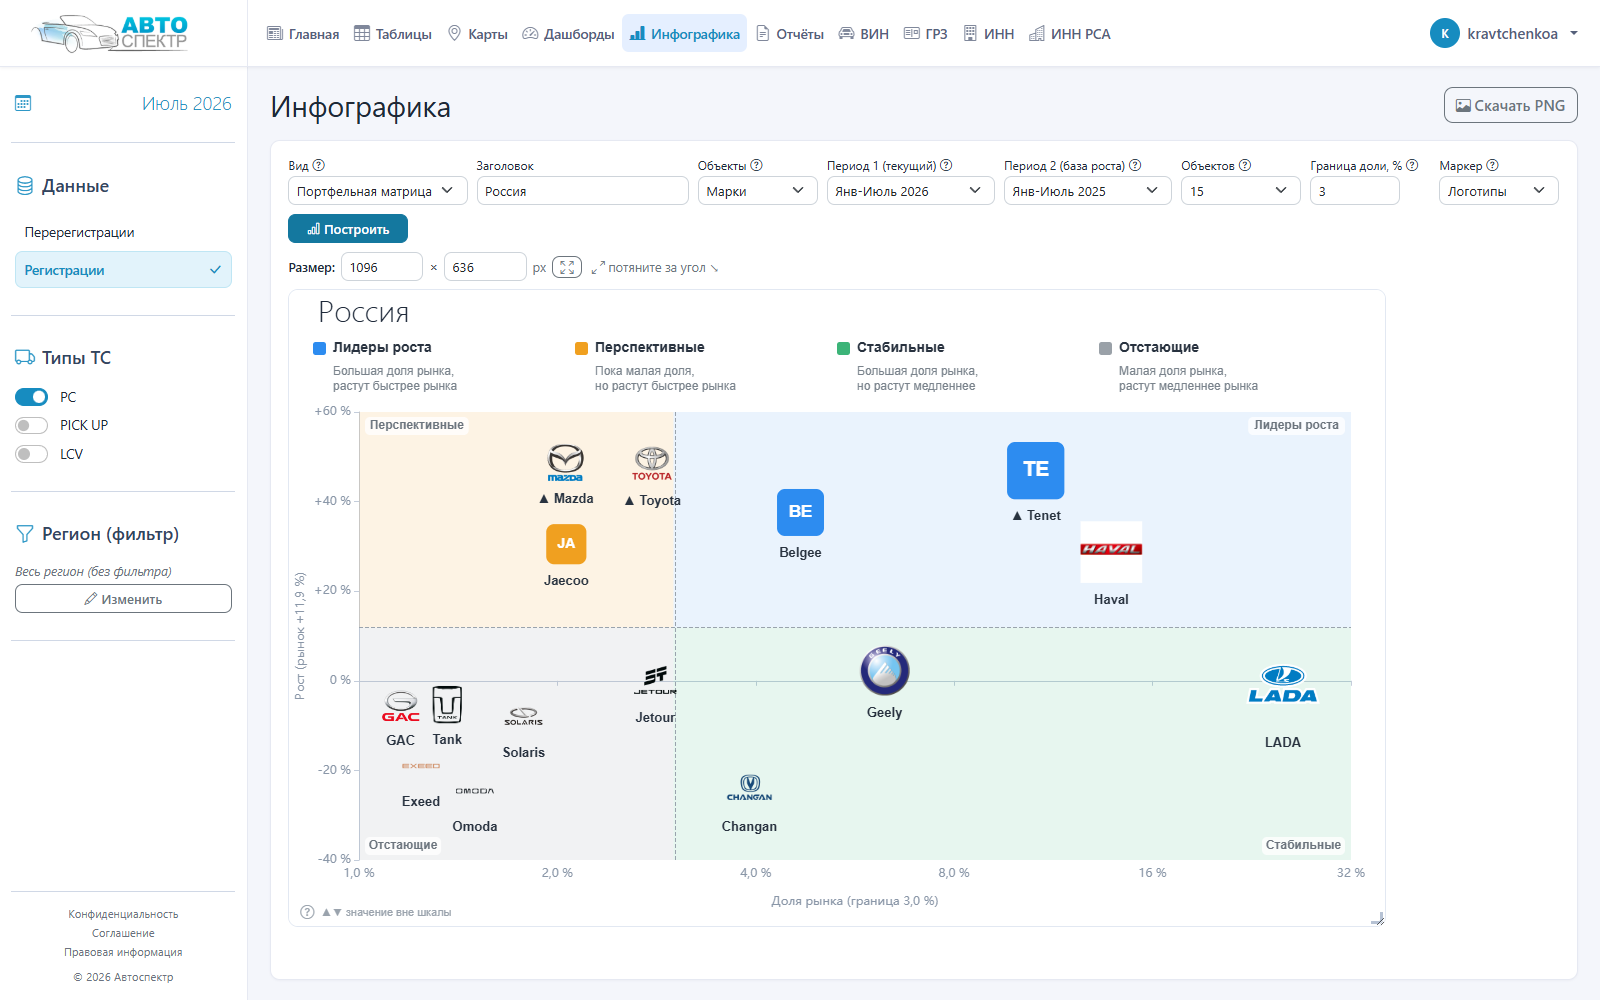Click the help icon next to Маркер
1600x1000 pixels.
tap(1492, 165)
